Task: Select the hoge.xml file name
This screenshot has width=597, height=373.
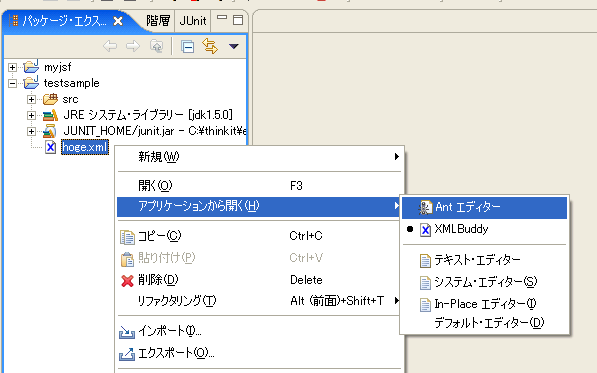Action: coord(85,147)
